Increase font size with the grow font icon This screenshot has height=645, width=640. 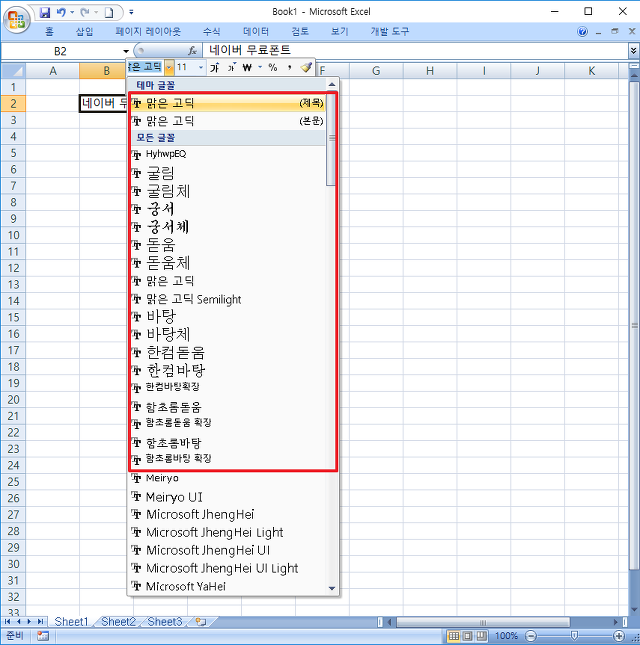pyautogui.click(x=215, y=67)
